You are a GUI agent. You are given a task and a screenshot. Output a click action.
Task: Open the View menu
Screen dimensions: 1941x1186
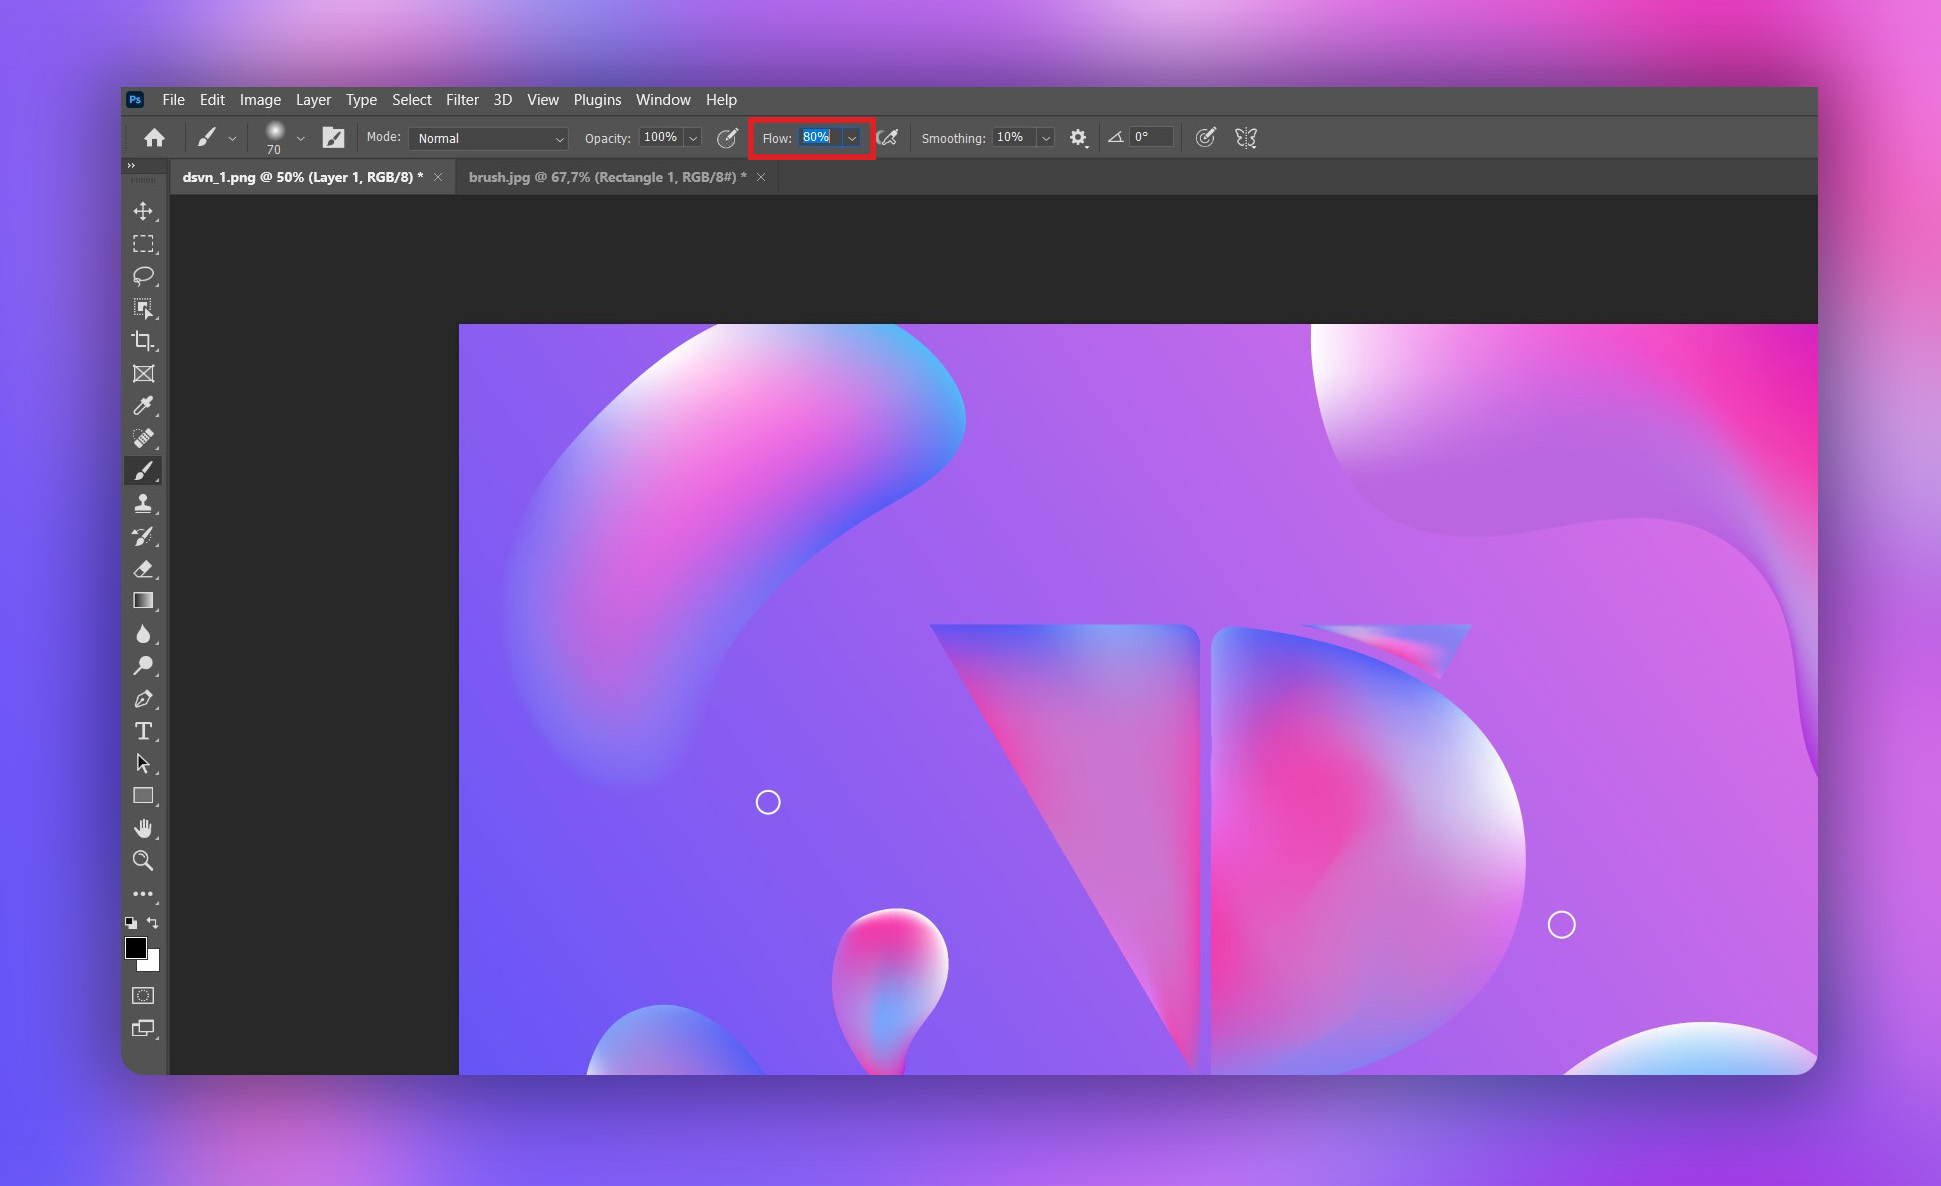pos(543,100)
